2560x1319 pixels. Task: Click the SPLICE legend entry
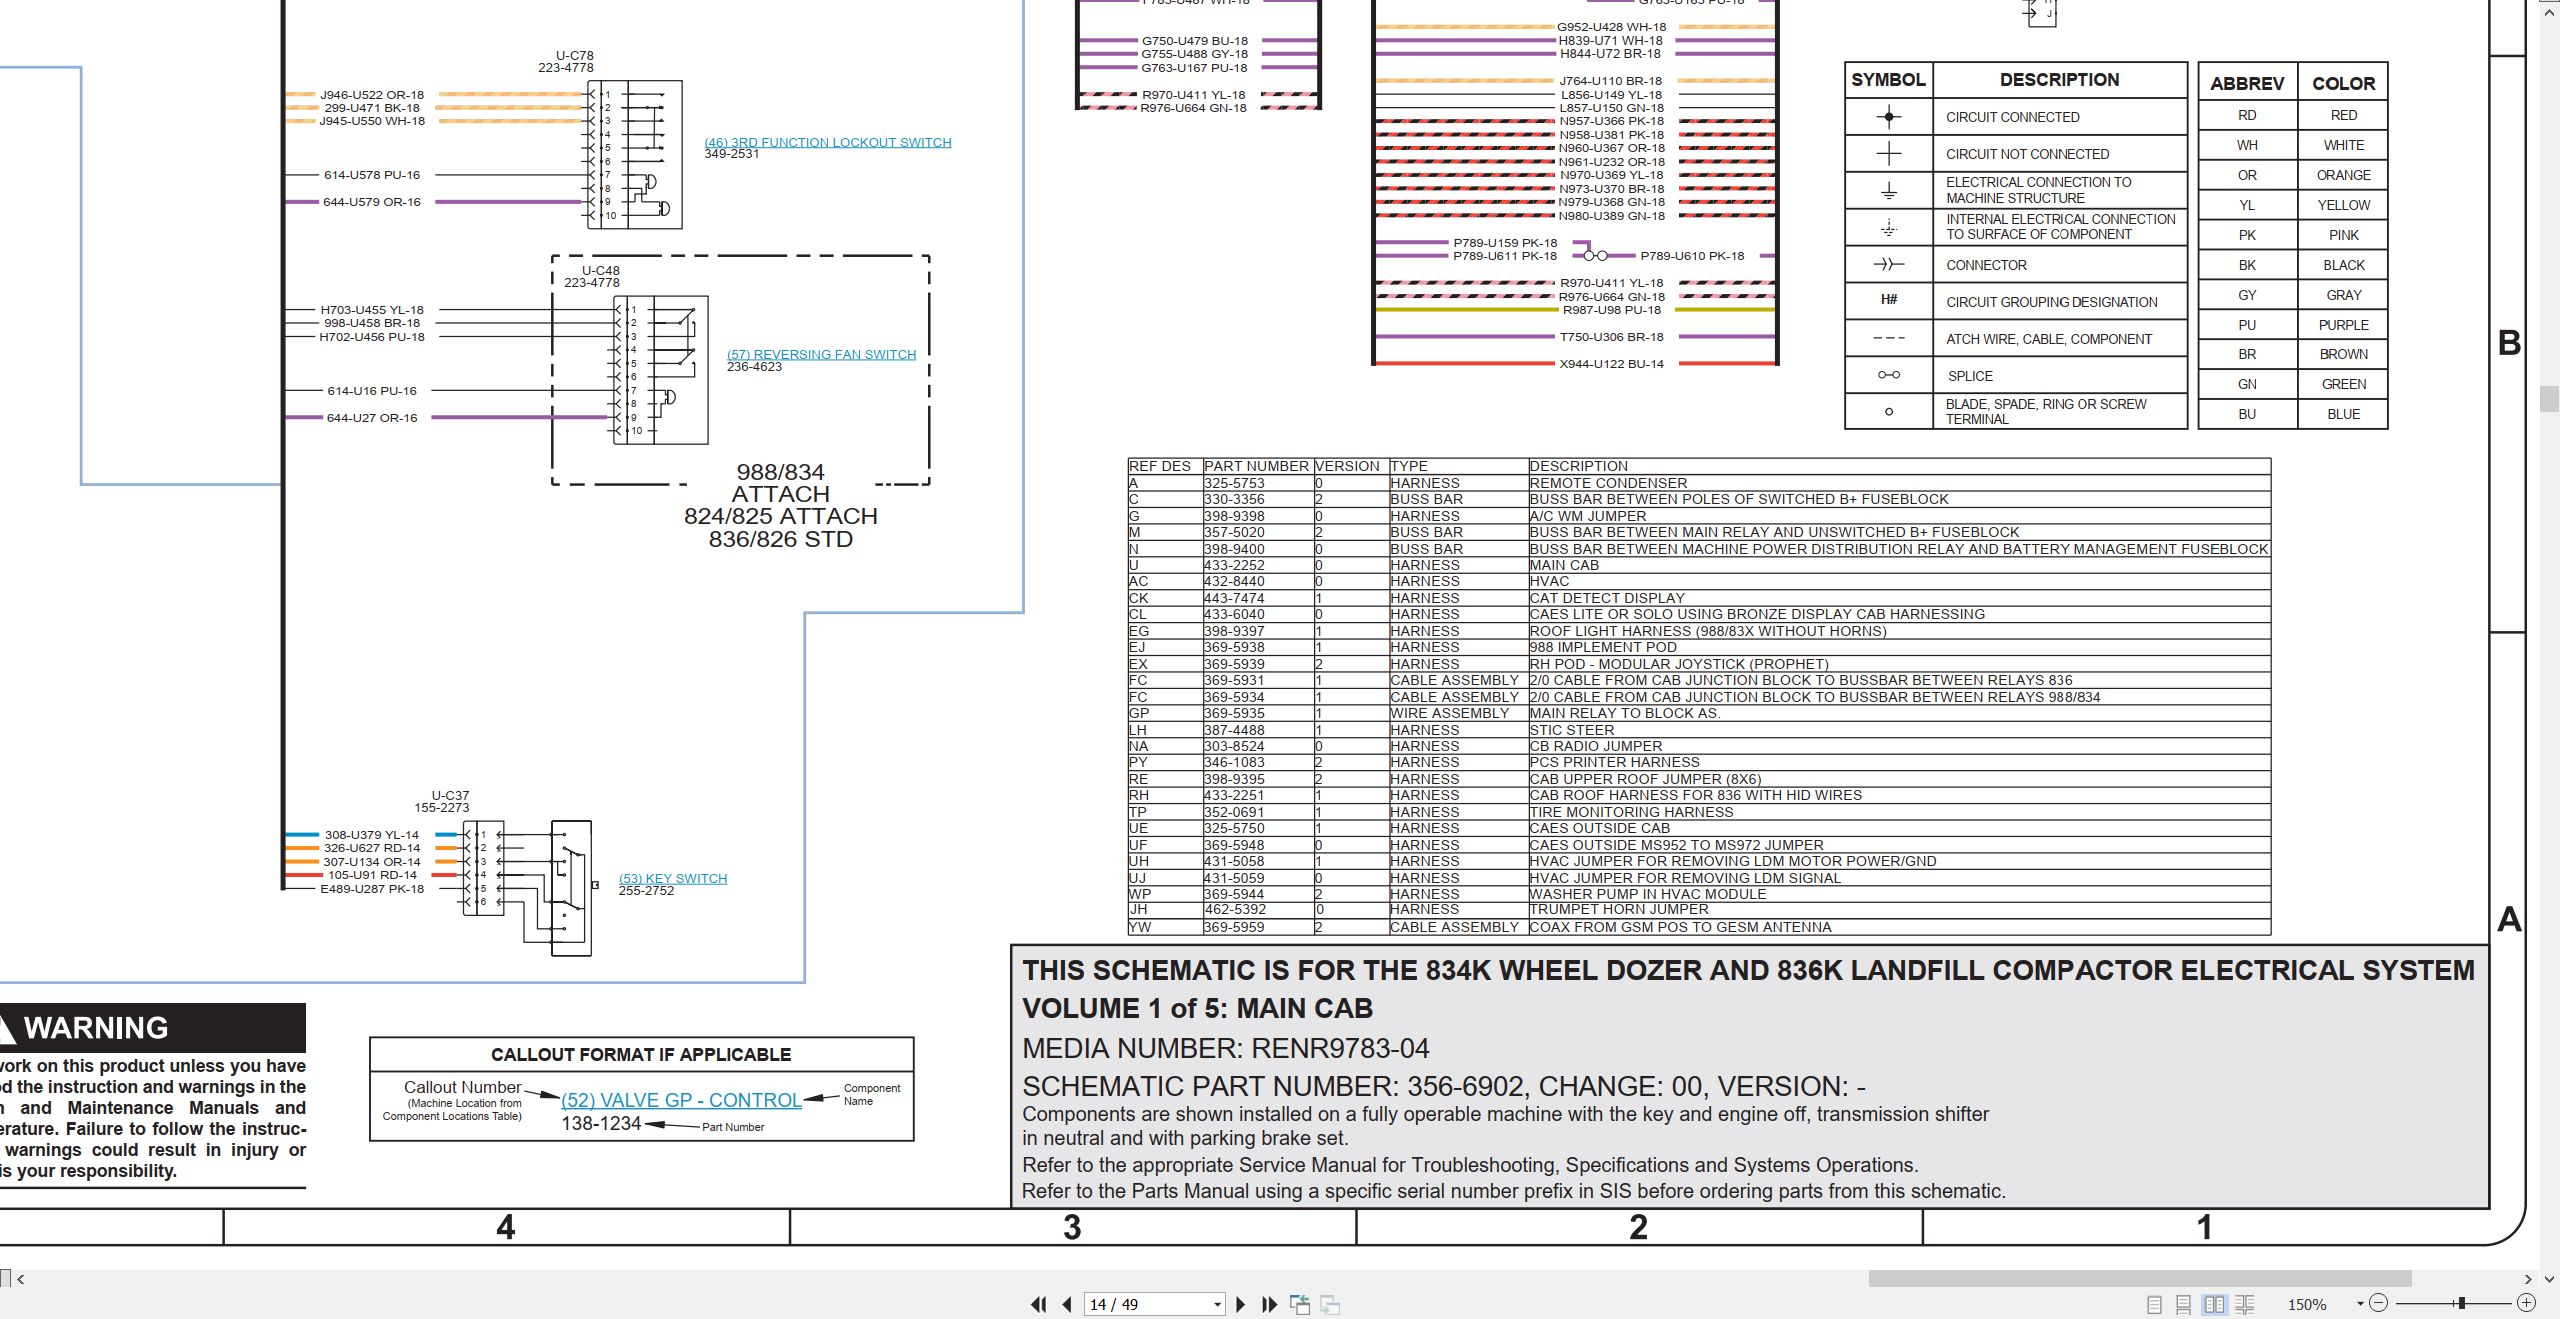point(1970,376)
